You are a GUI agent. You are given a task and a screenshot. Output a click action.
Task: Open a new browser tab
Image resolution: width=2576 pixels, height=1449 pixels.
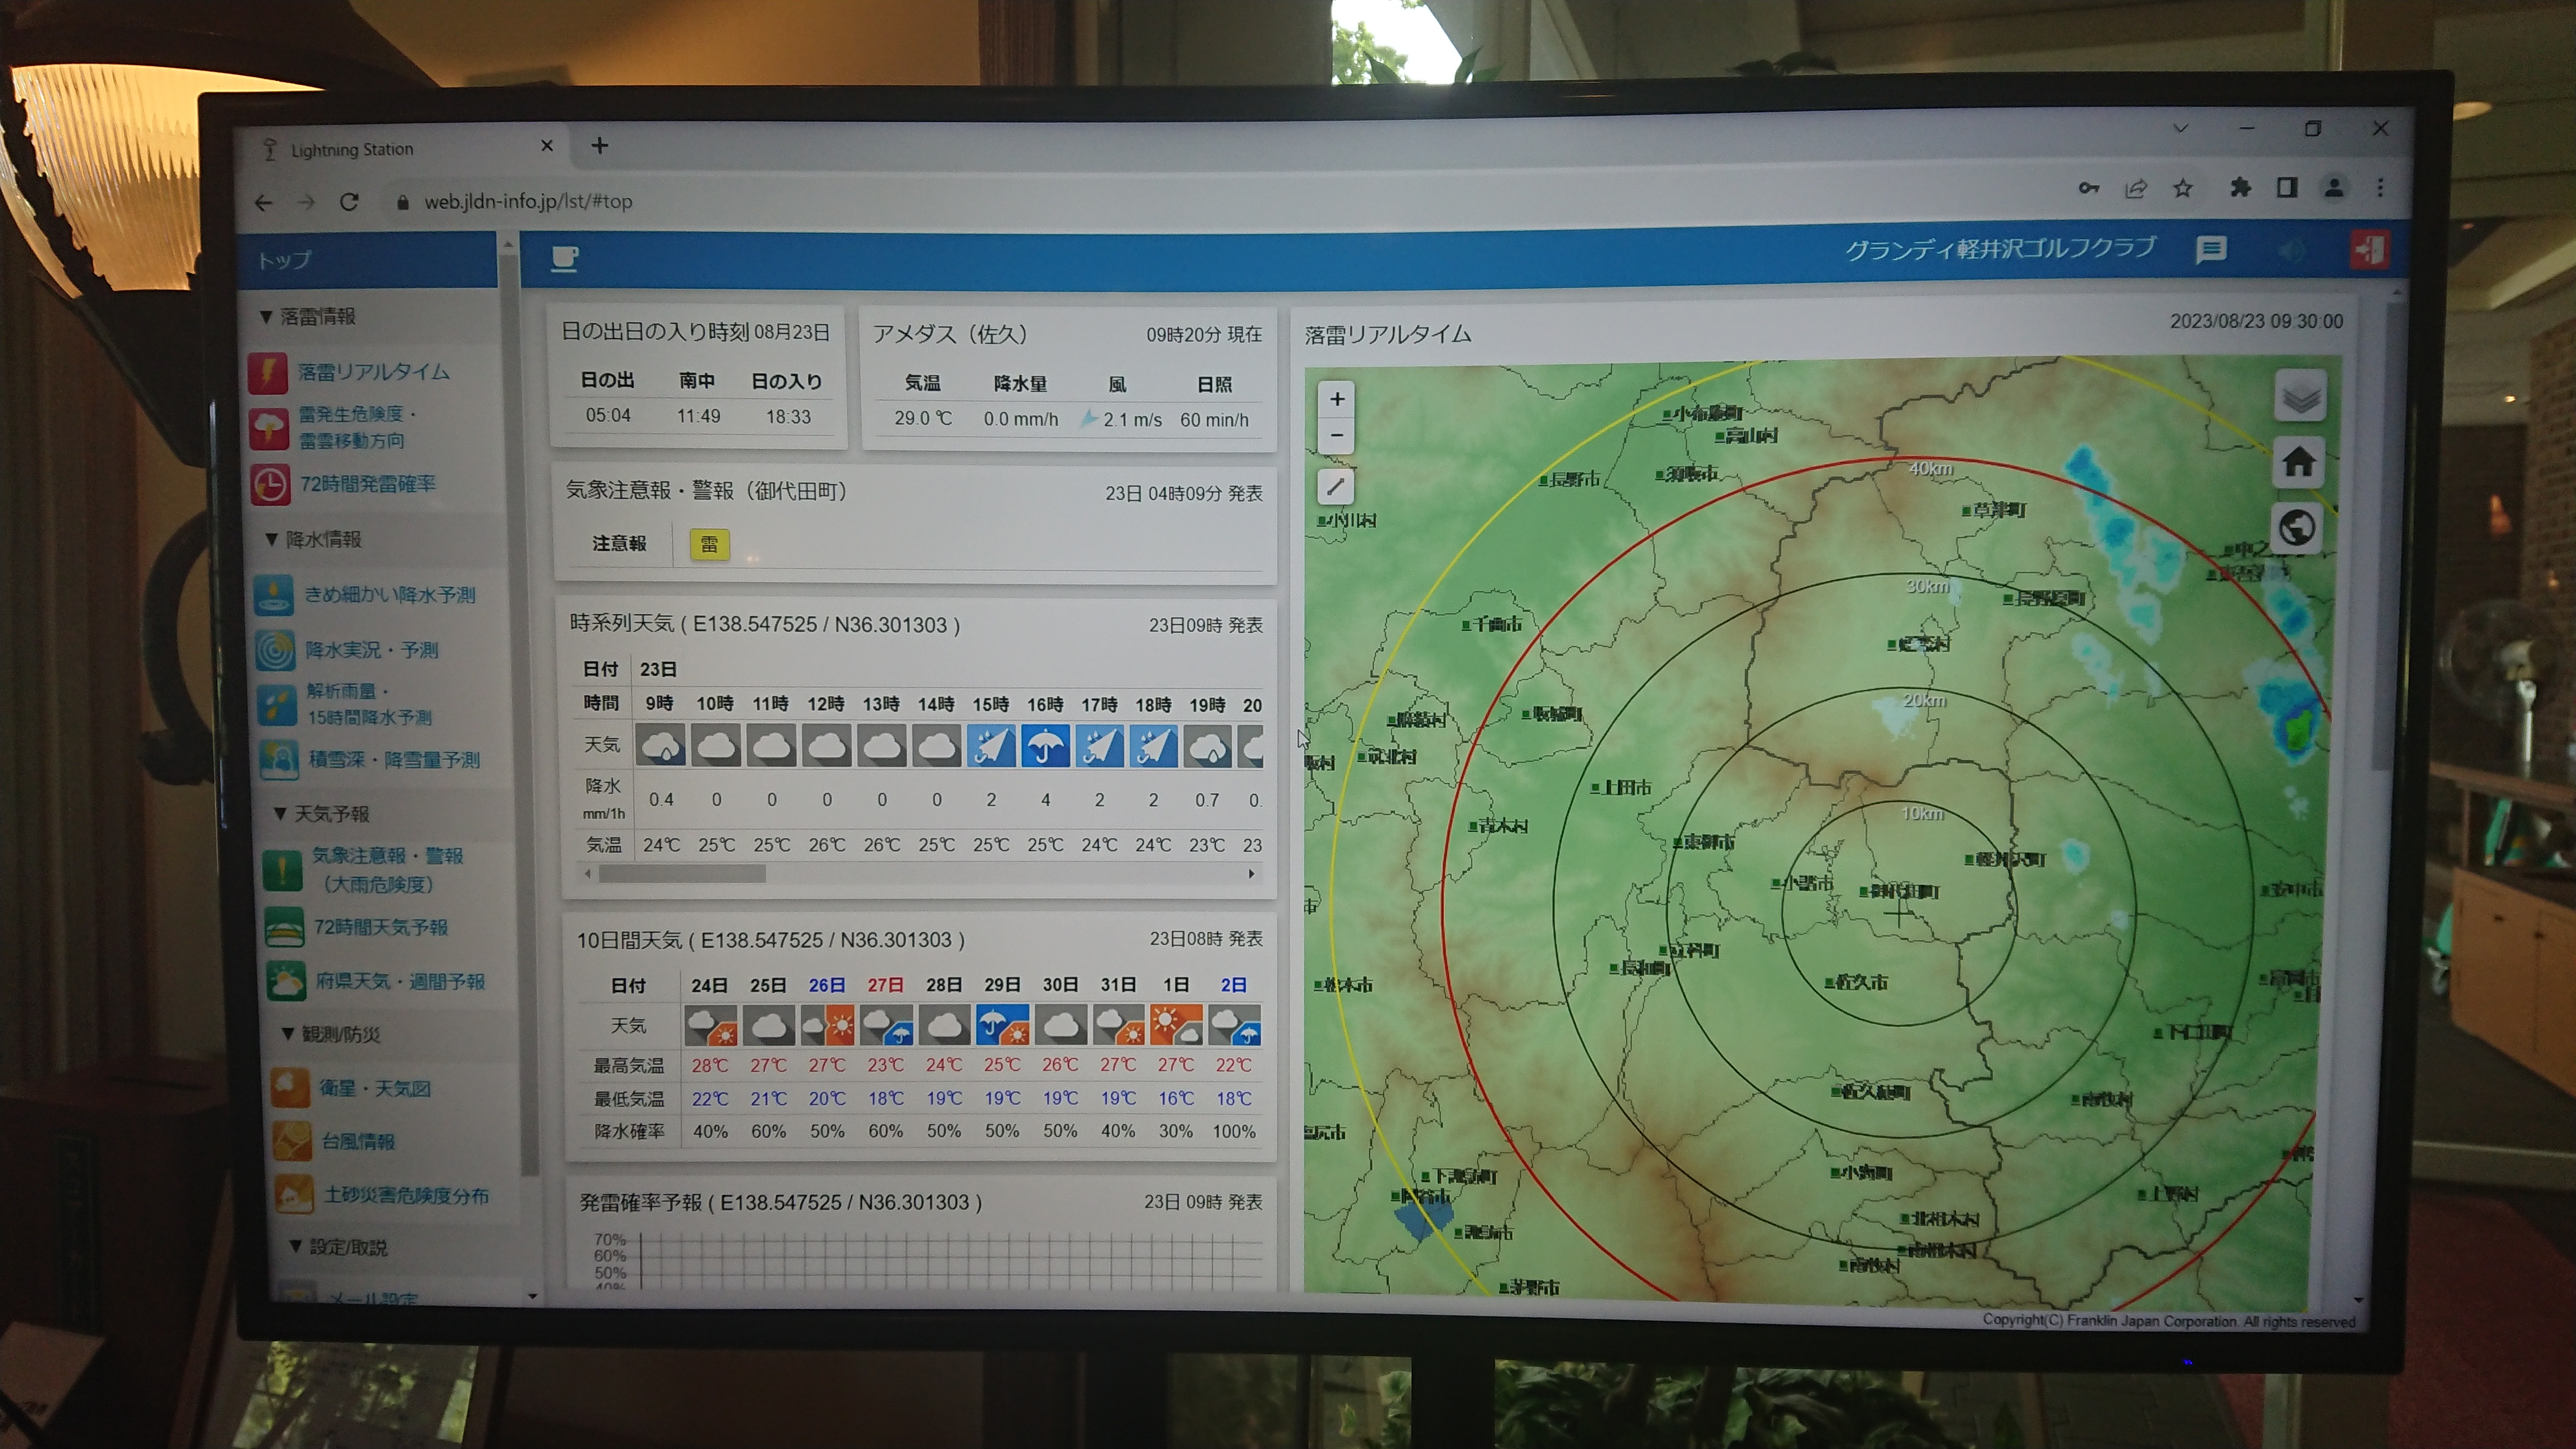(x=600, y=146)
